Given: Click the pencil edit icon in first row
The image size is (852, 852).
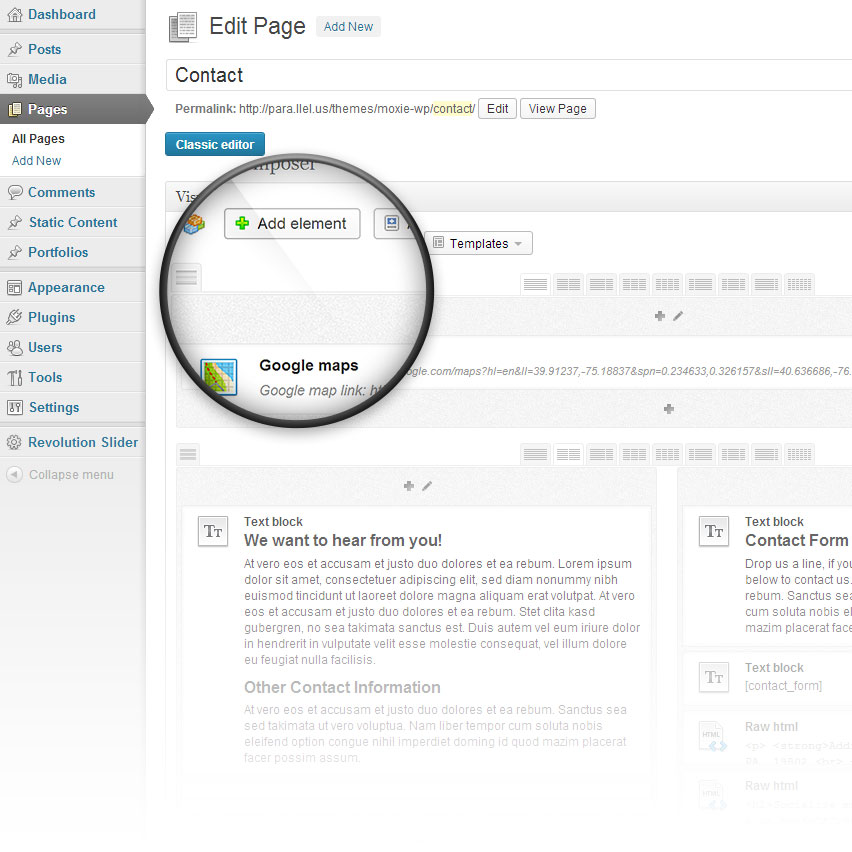Looking at the screenshot, I should (x=678, y=316).
